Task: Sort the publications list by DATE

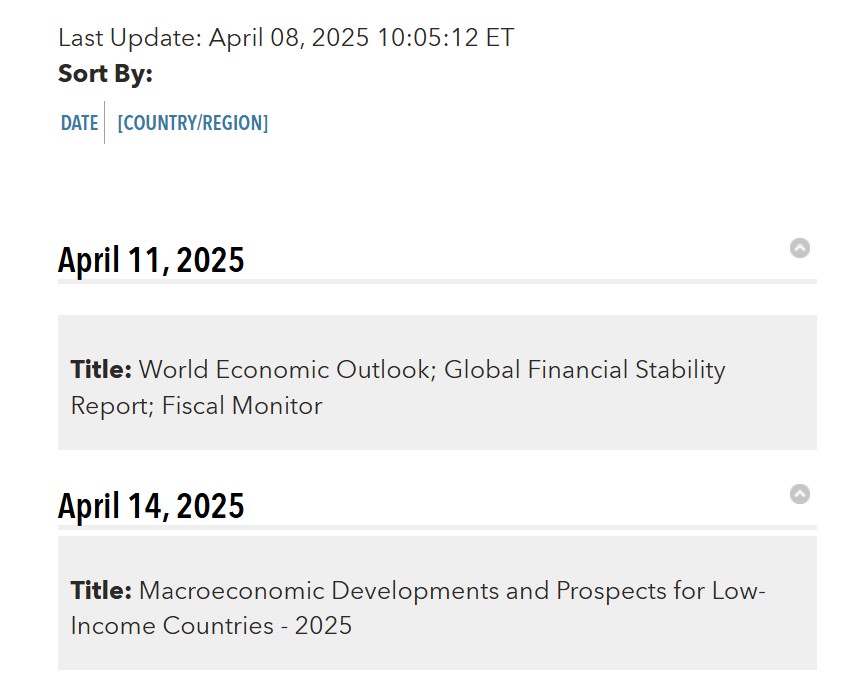Action: coord(79,122)
